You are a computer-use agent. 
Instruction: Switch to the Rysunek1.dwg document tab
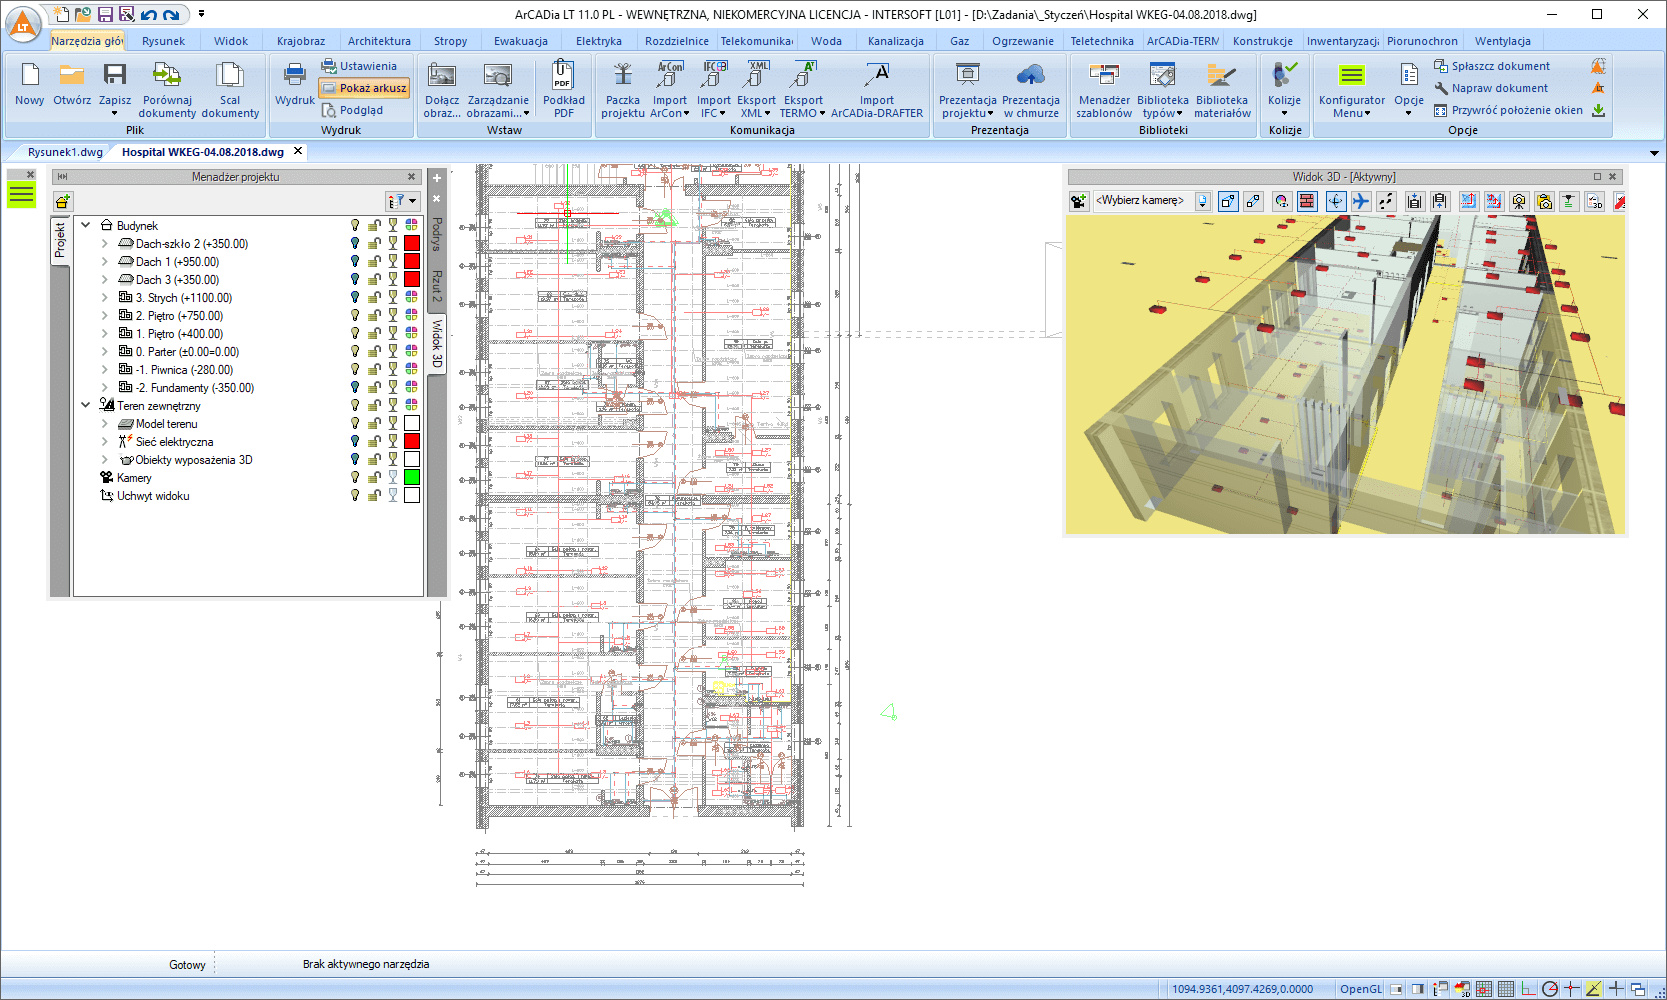(x=65, y=152)
